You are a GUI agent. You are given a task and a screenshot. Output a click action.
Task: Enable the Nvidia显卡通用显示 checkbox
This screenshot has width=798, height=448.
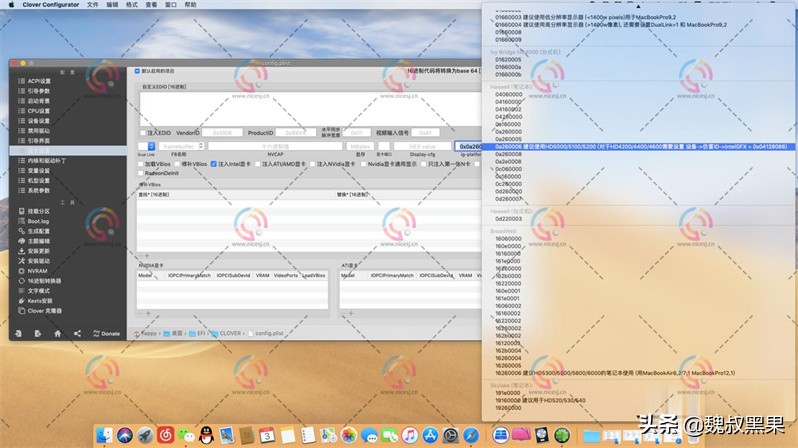[363, 164]
